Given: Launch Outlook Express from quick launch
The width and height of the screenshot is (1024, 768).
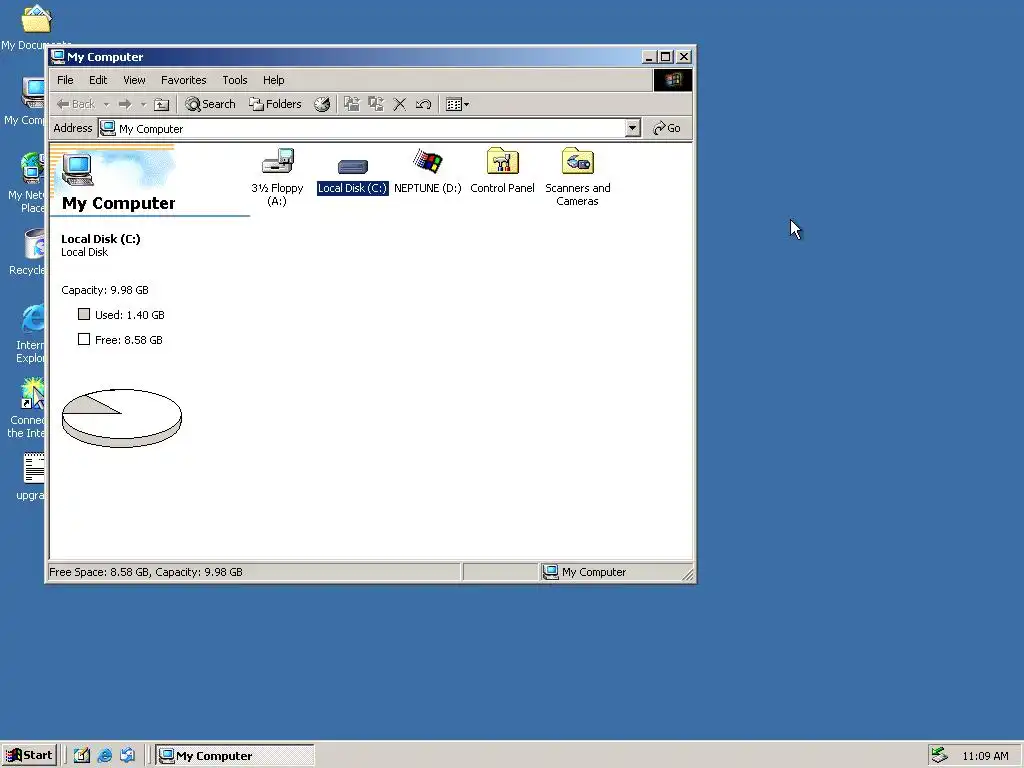Looking at the screenshot, I should coord(127,756).
